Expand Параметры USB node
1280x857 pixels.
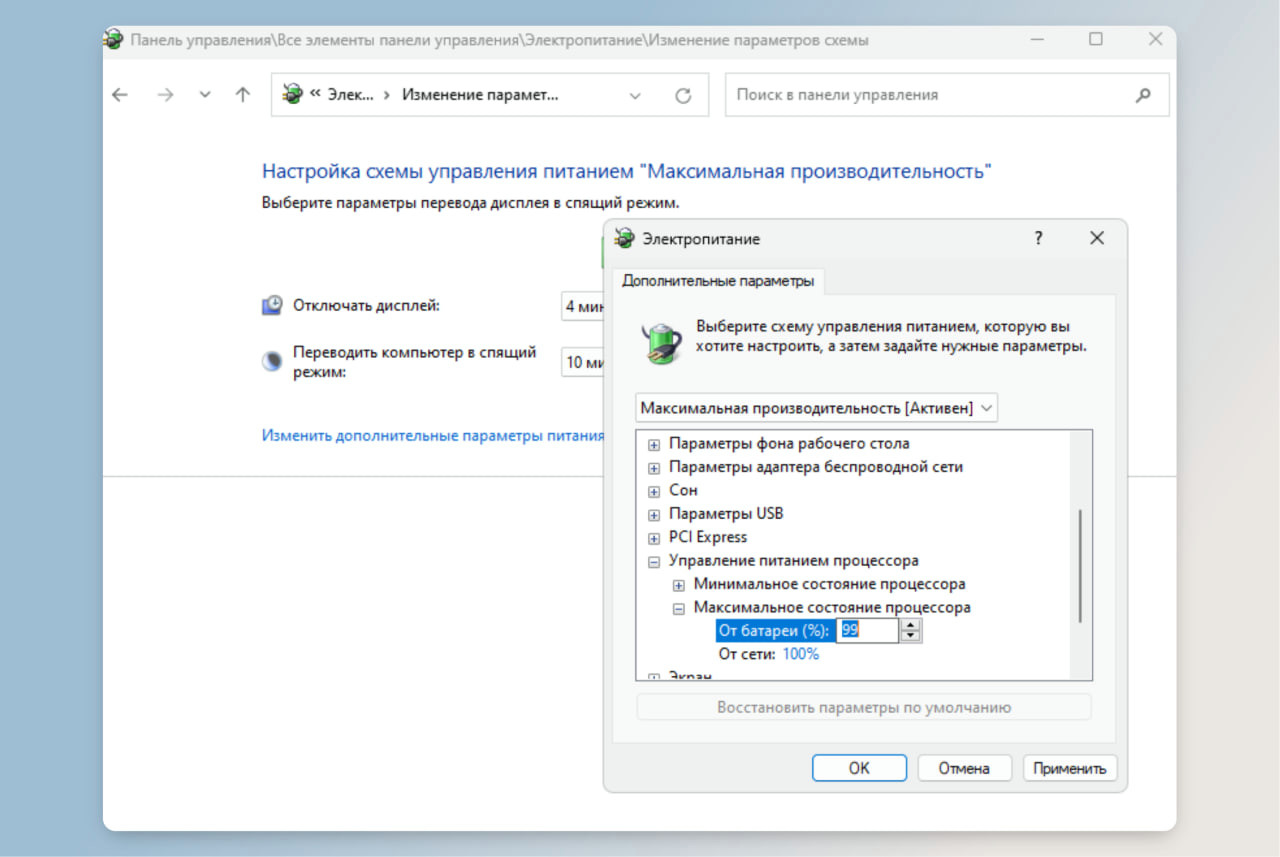(654, 514)
